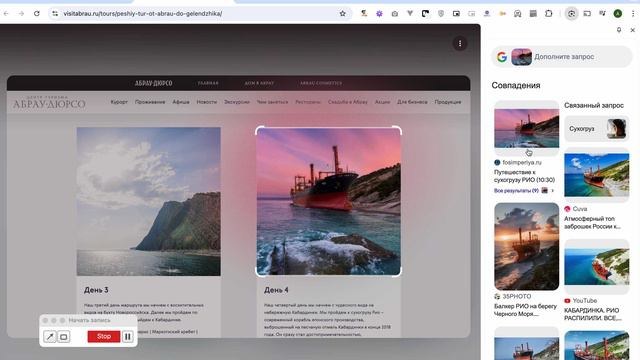Close the Google Lens side panel

tap(633, 30)
